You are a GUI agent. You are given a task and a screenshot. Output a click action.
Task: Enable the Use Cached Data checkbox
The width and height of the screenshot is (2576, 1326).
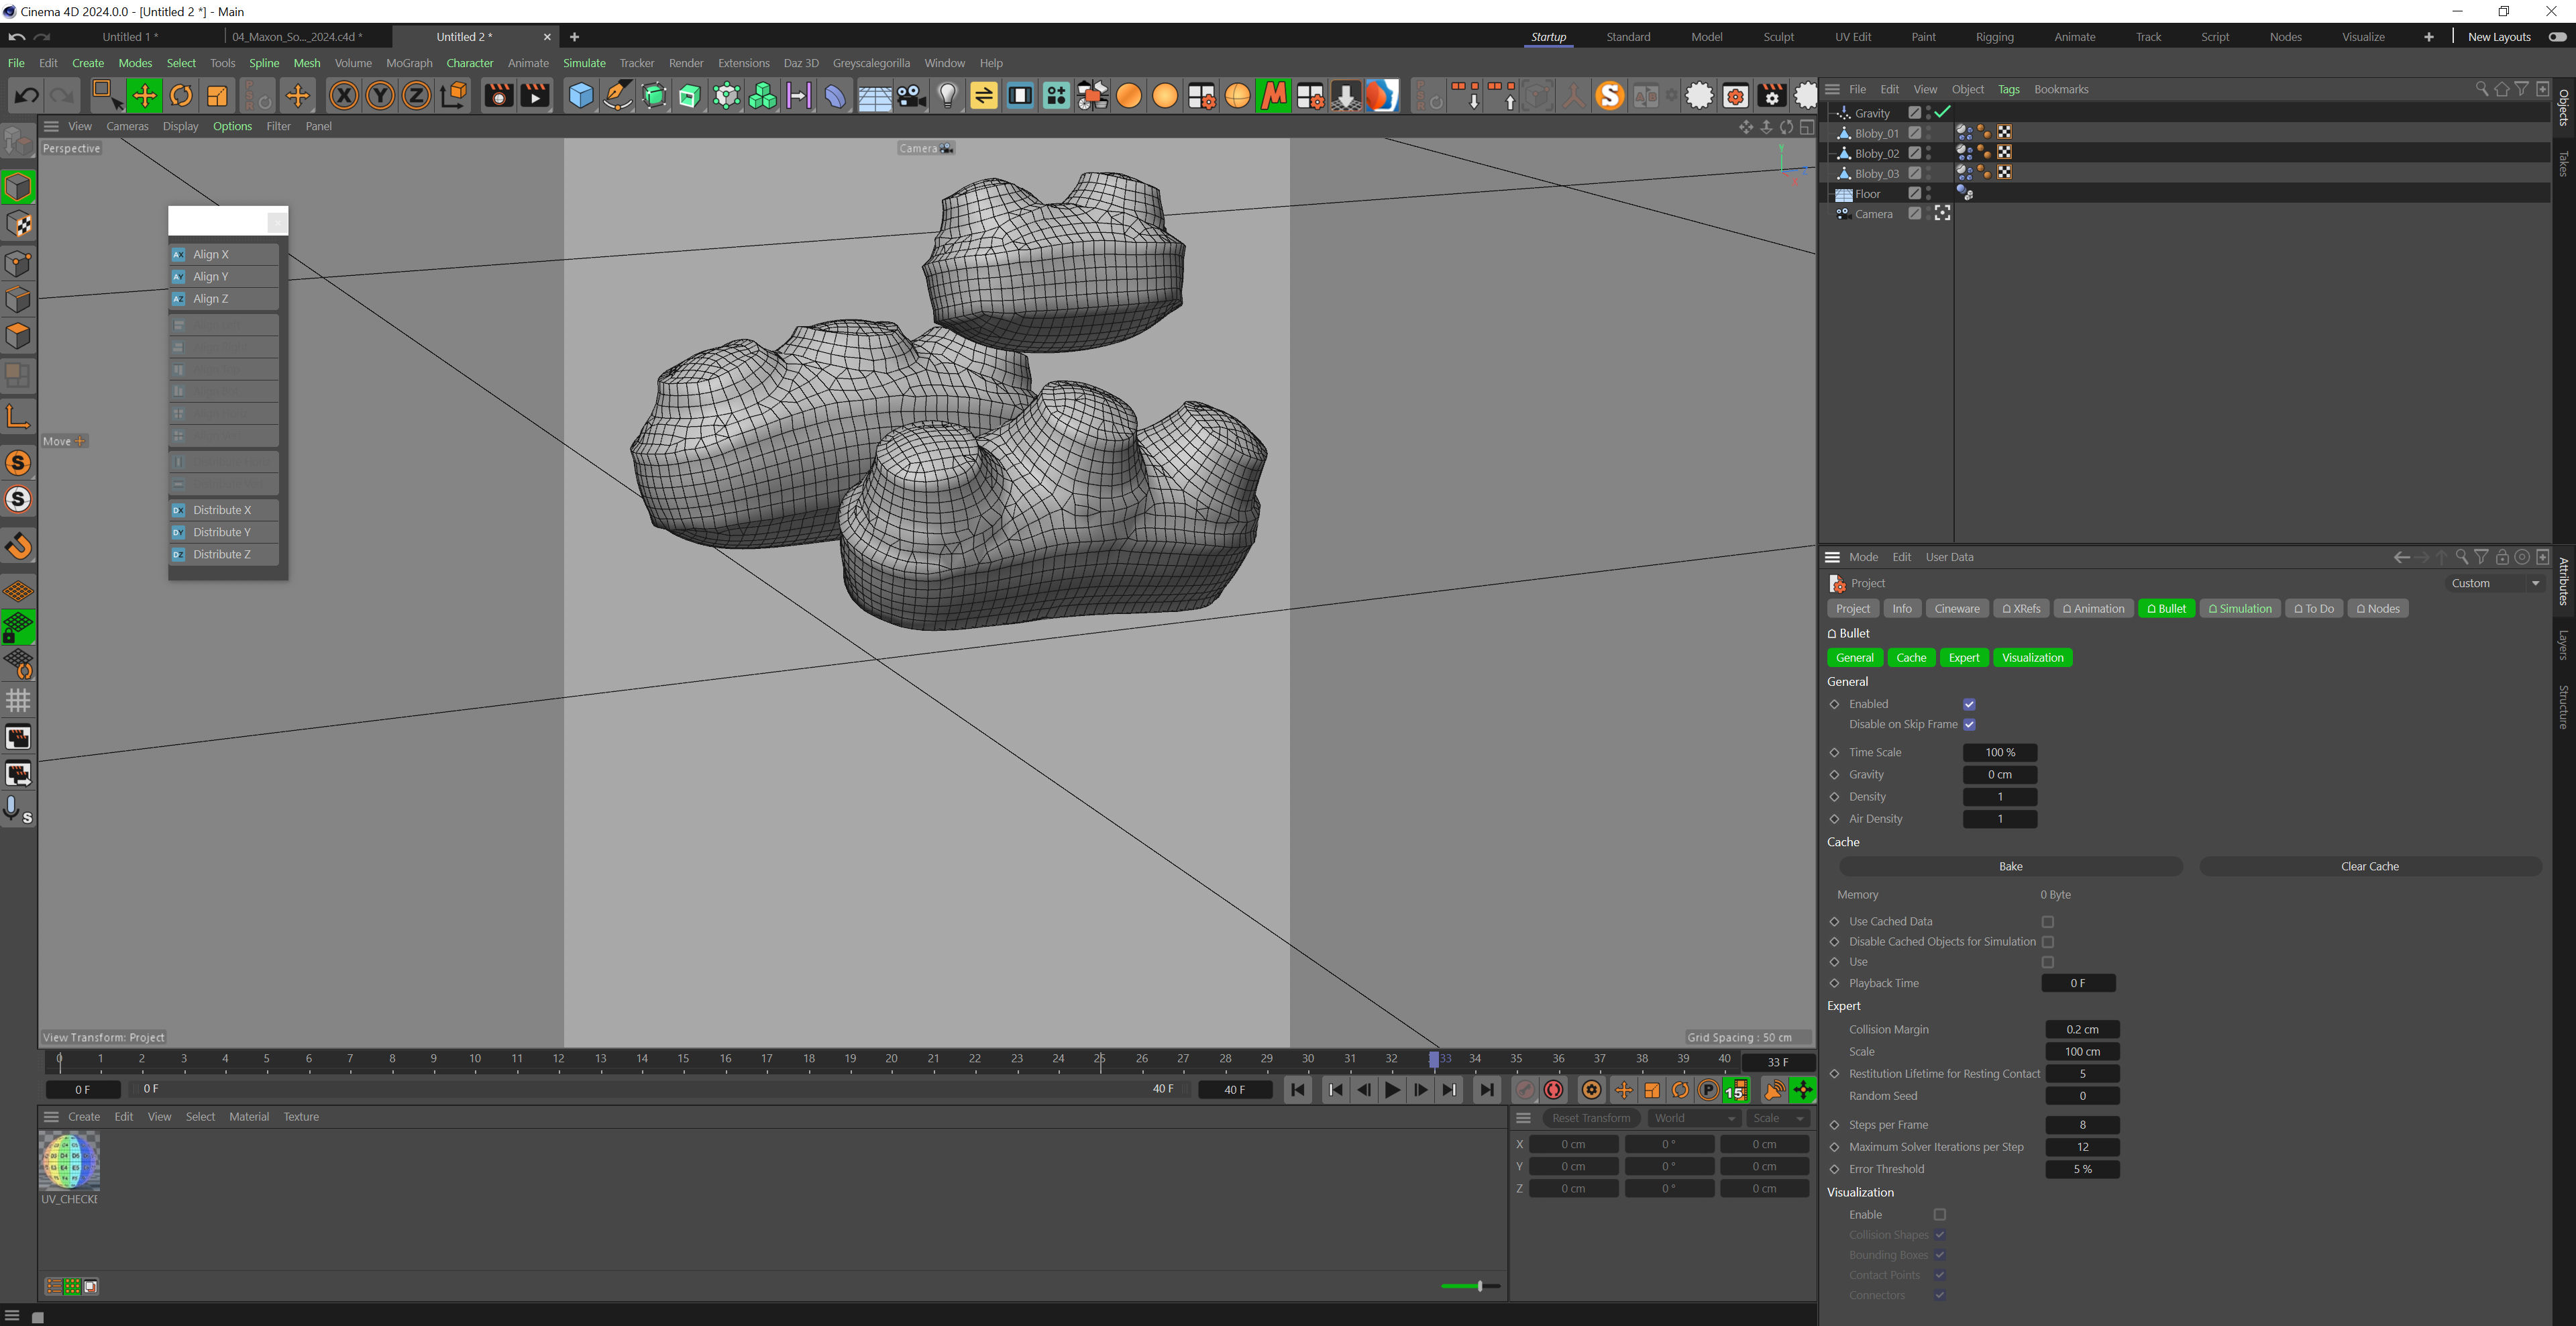tap(2047, 922)
